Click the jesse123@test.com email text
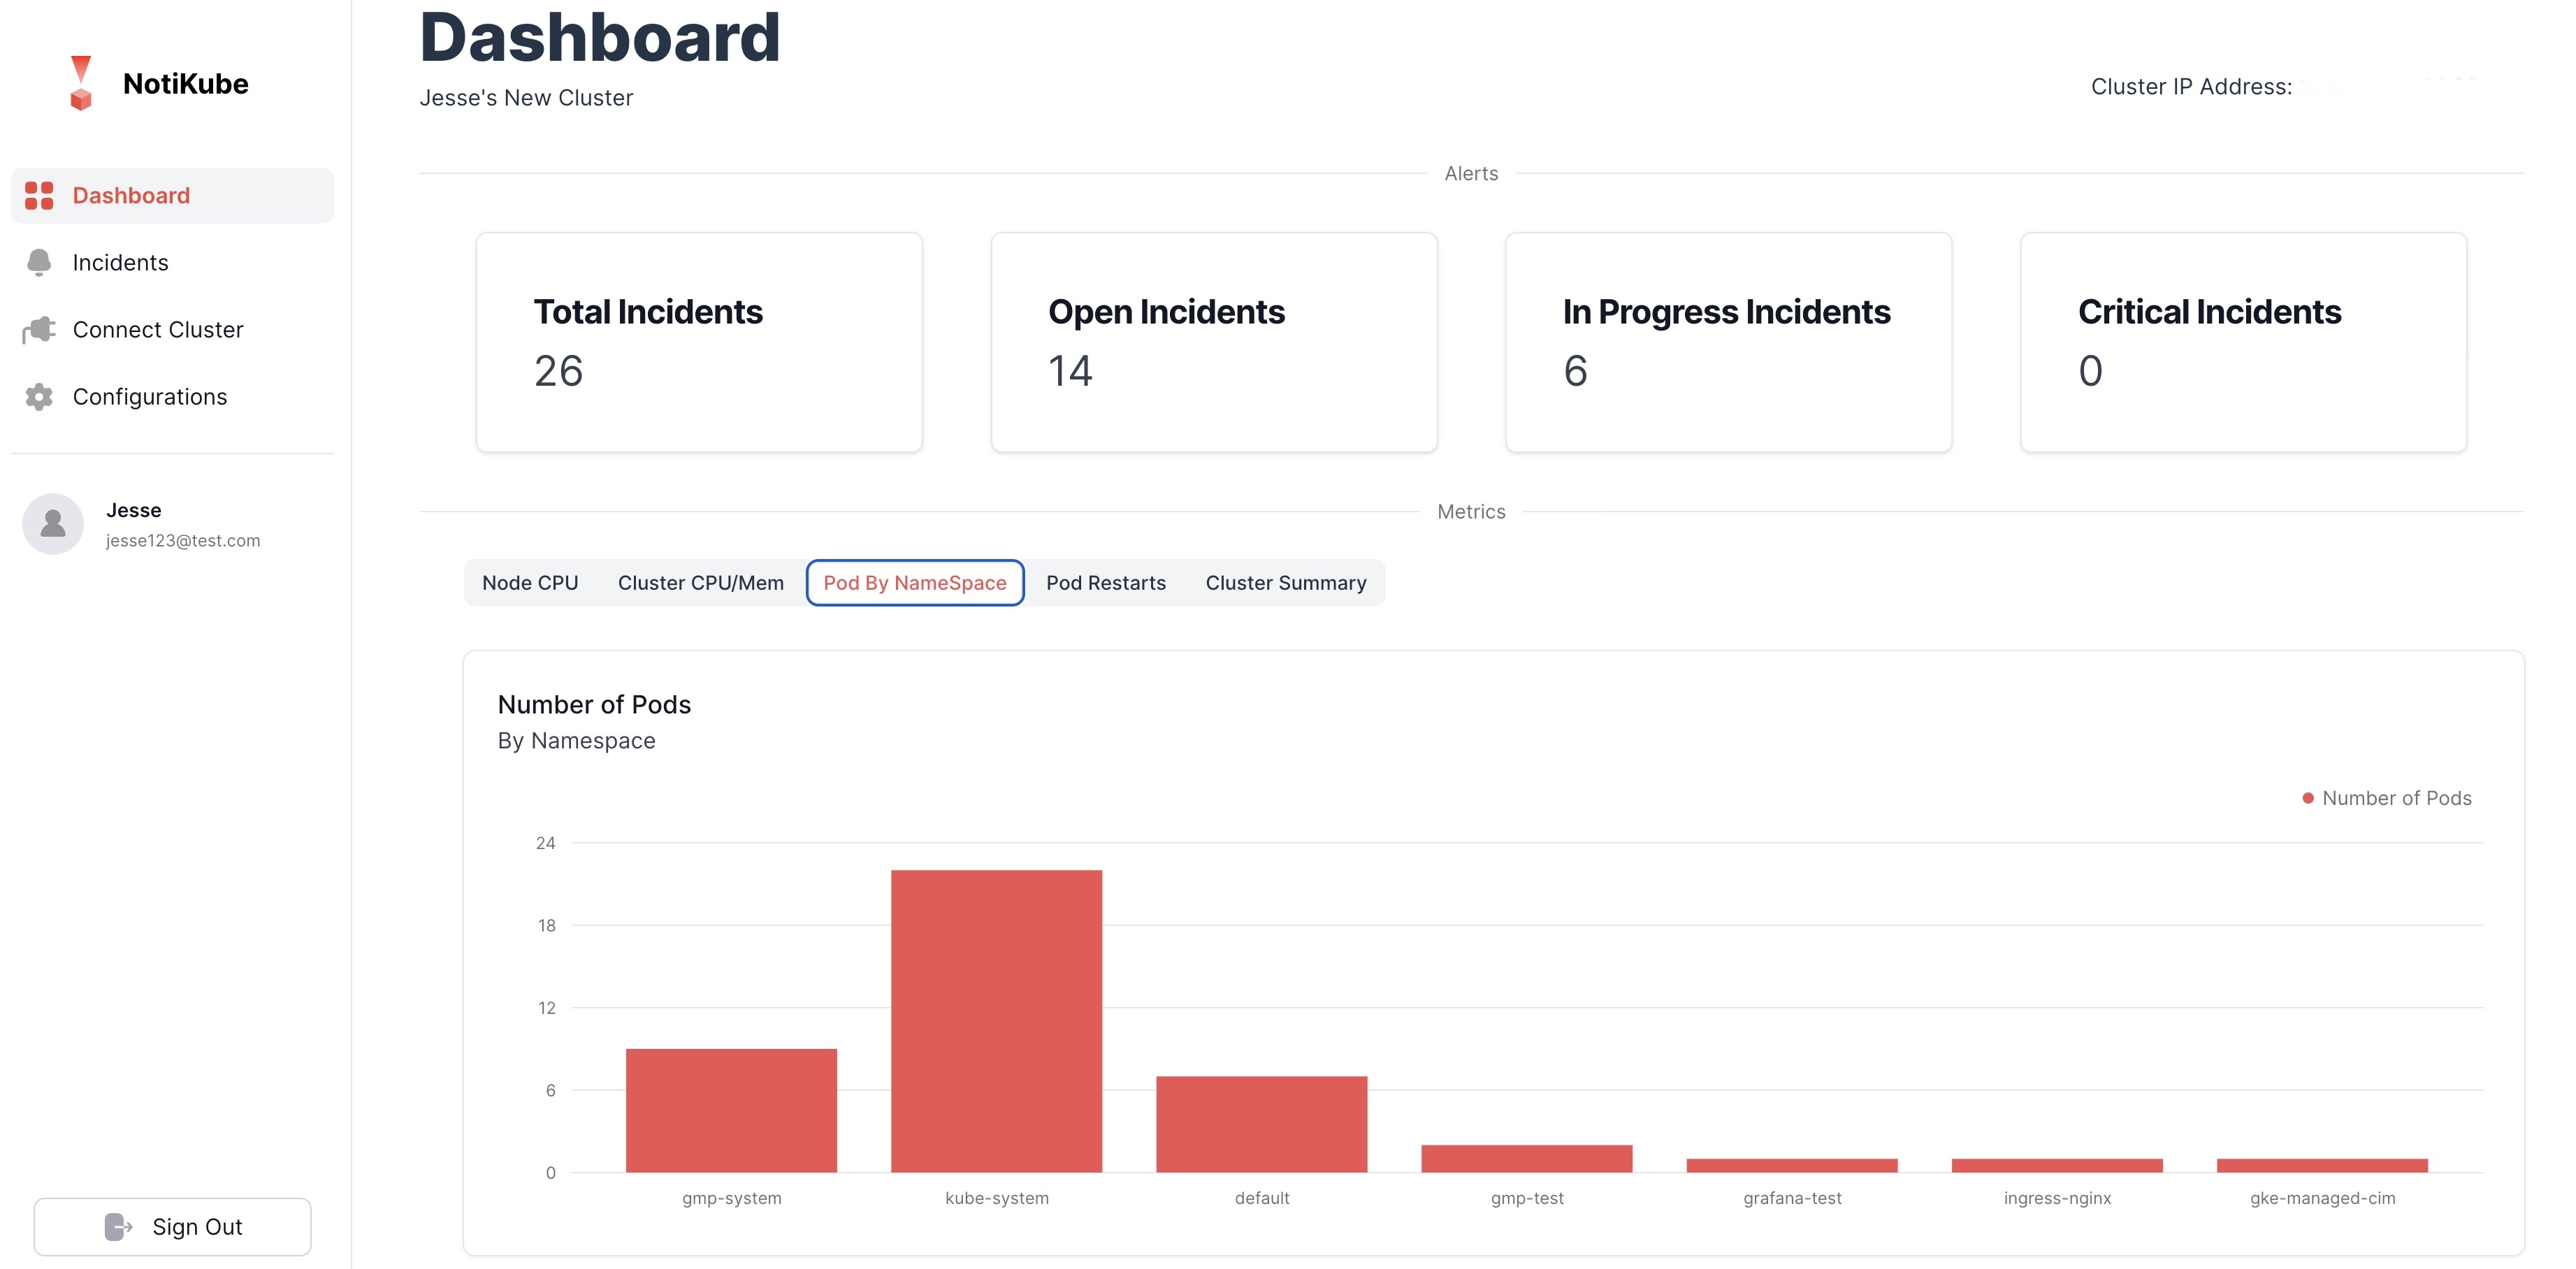 183,540
